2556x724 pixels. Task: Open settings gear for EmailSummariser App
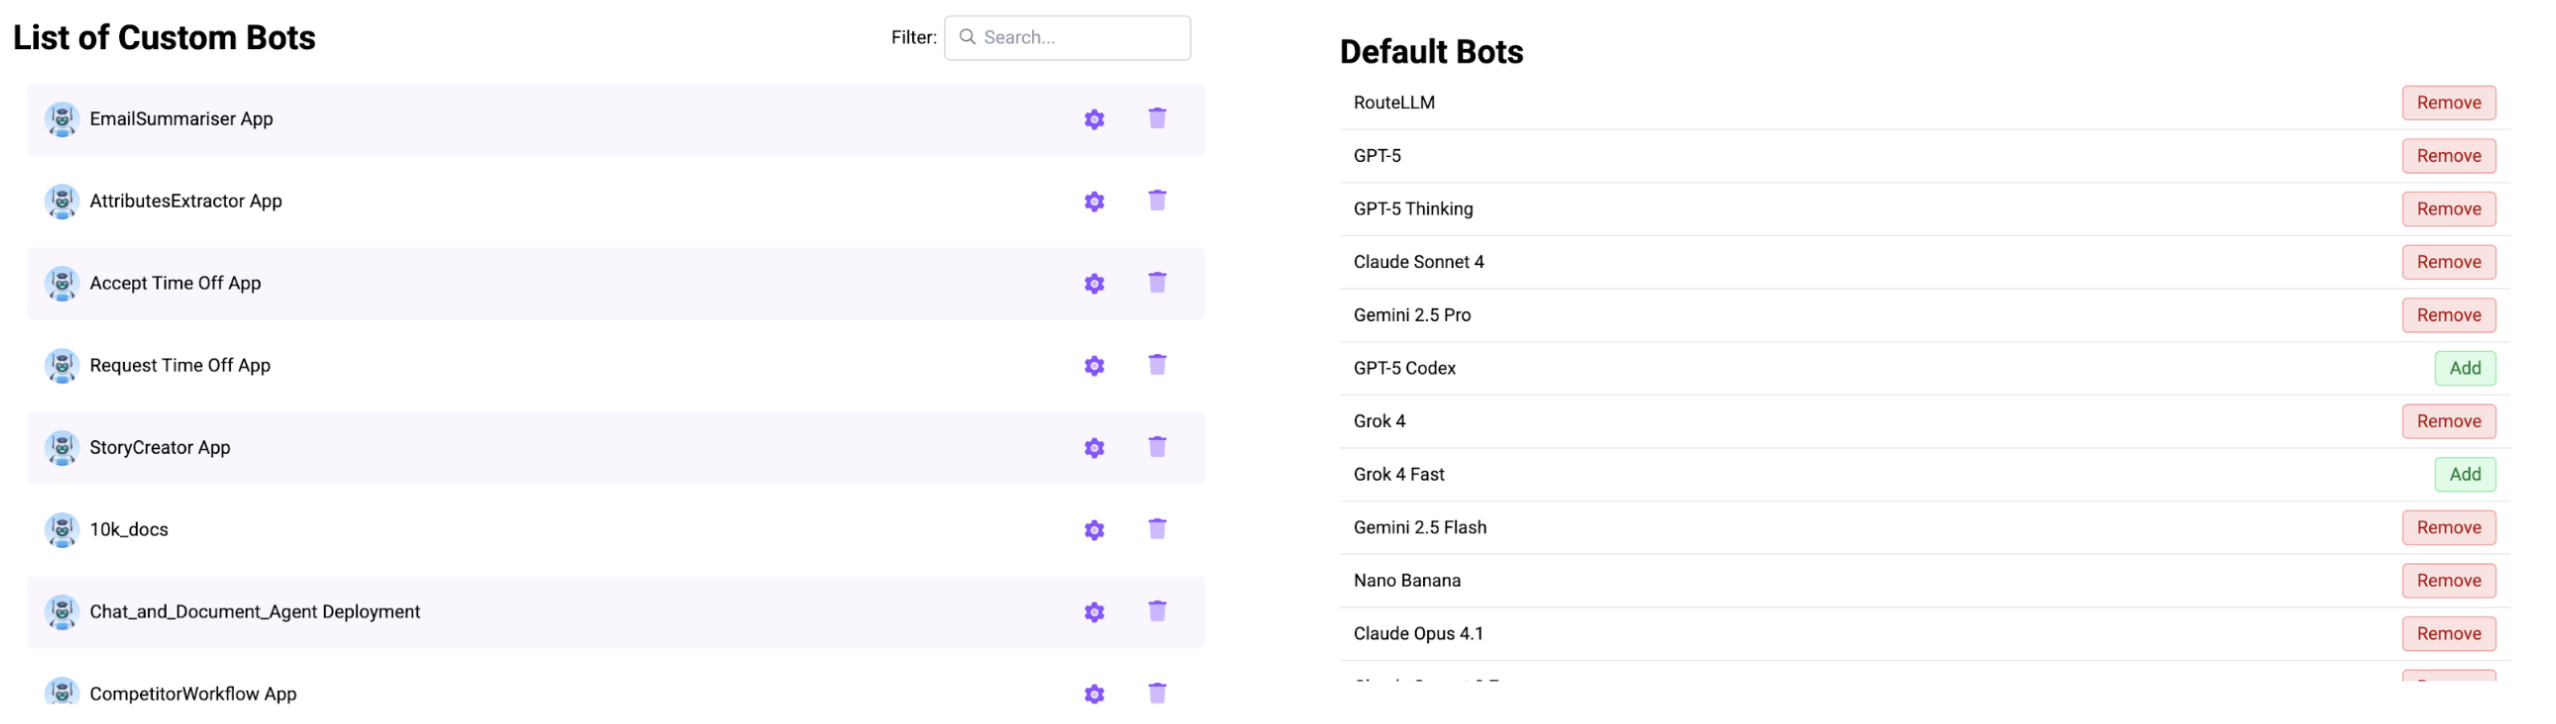(1094, 119)
